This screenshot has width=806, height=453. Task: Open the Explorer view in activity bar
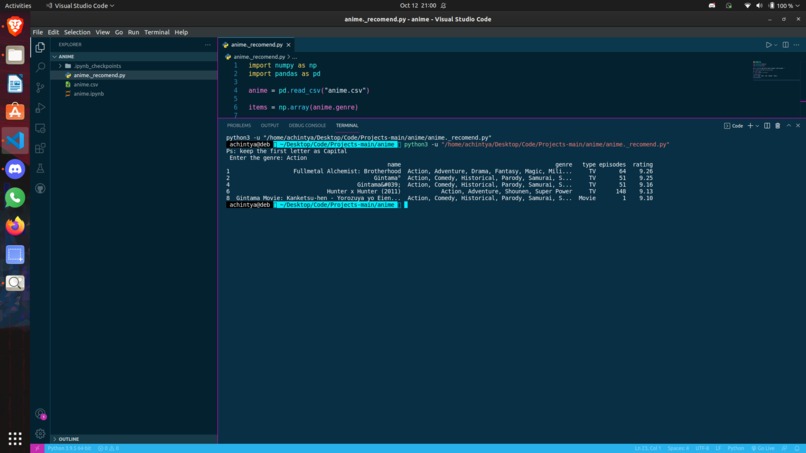click(40, 47)
